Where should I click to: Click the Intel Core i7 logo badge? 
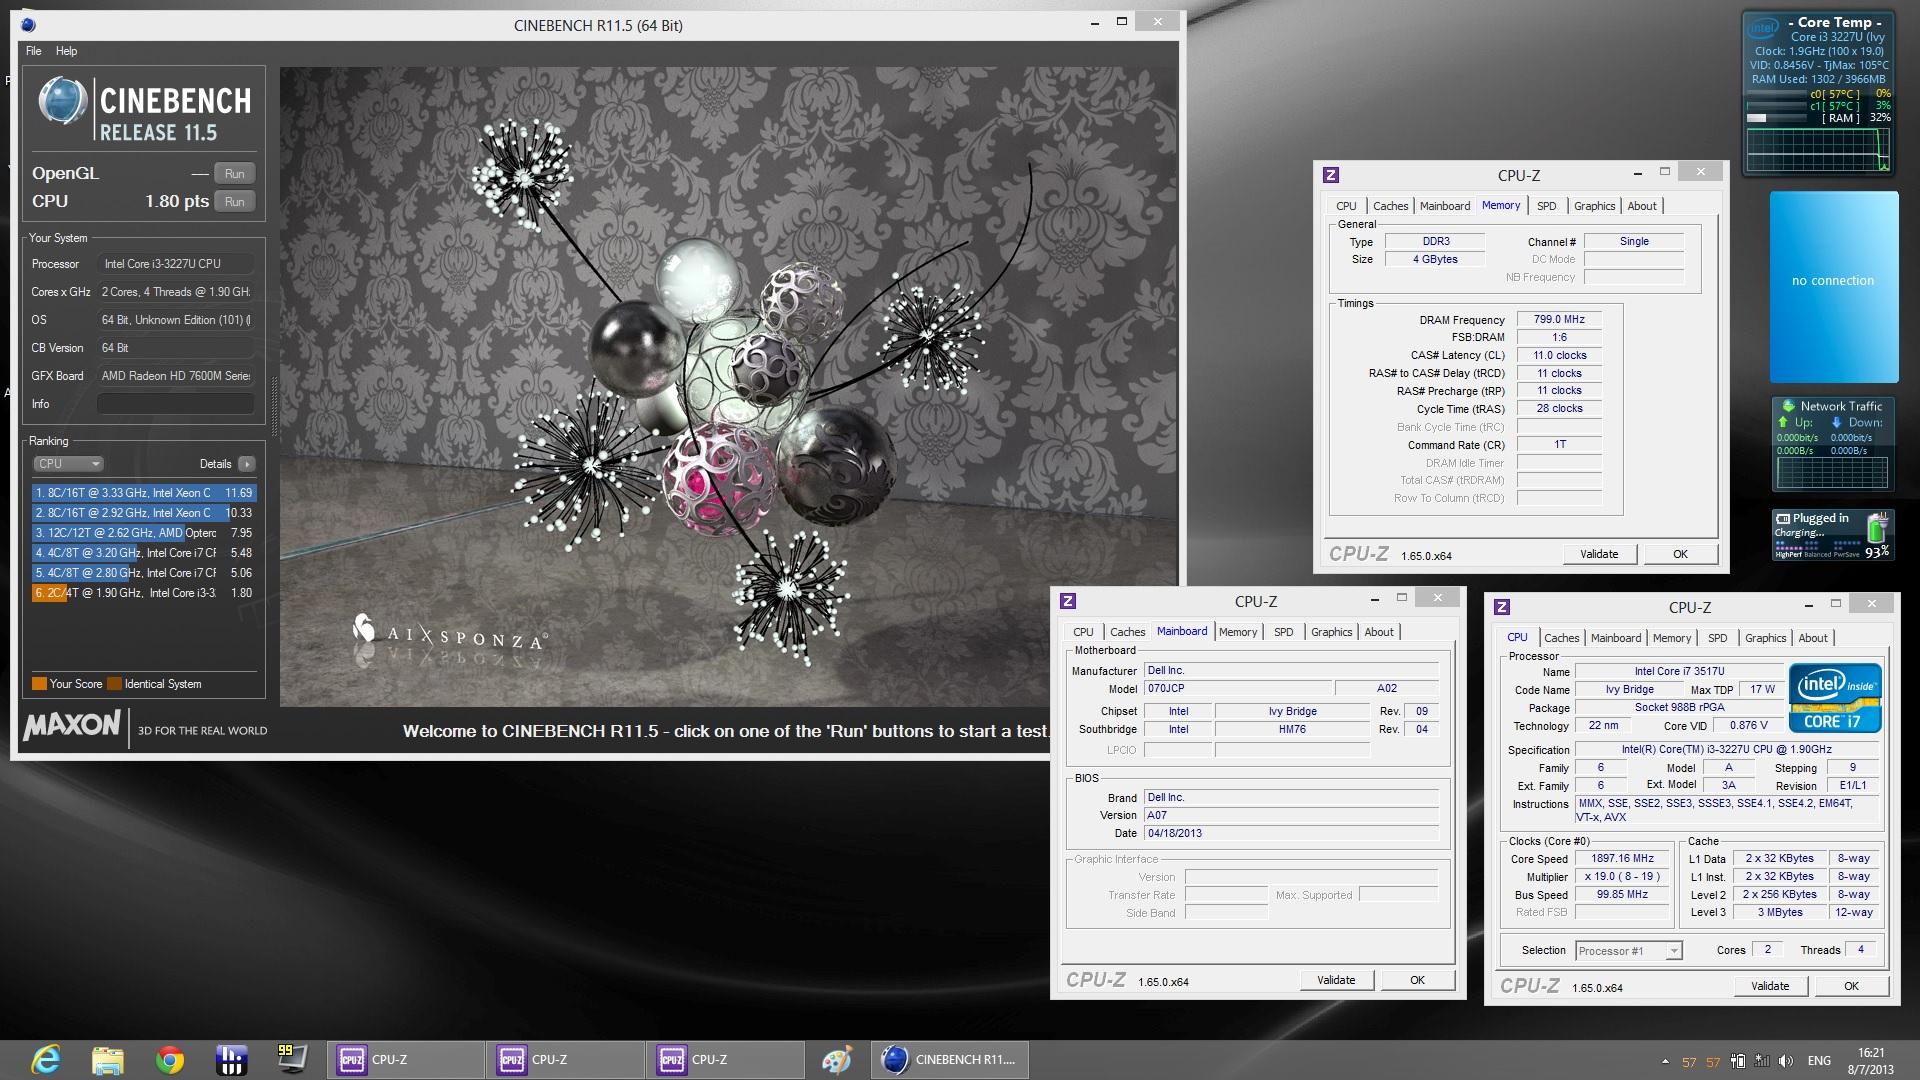pos(1835,697)
